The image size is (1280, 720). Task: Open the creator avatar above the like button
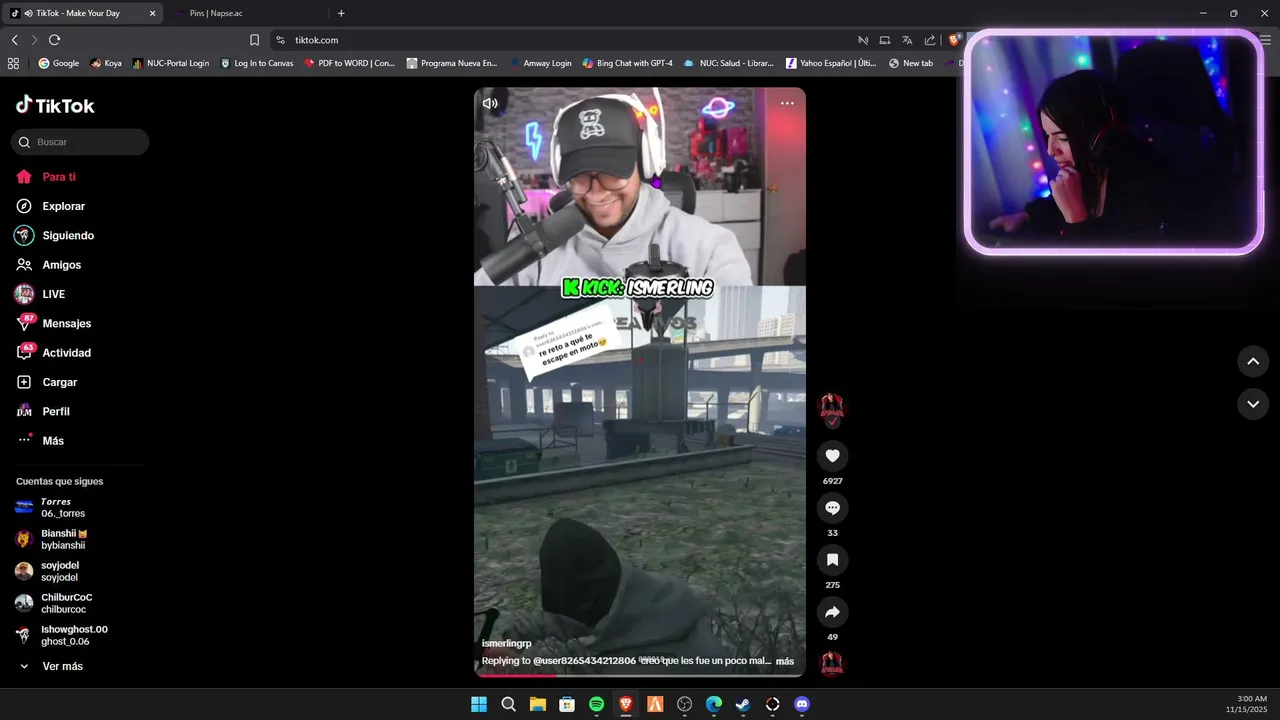point(832,407)
